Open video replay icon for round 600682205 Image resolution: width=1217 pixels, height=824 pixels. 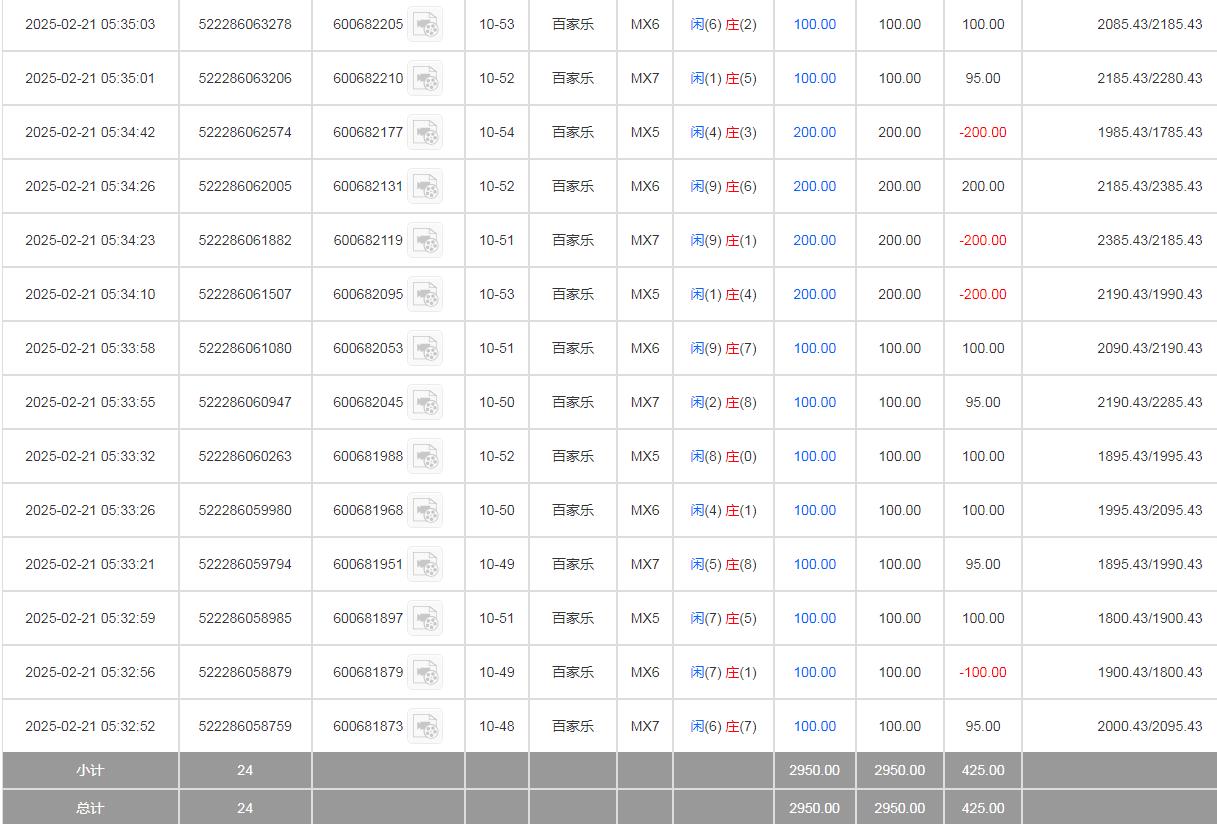(425, 24)
